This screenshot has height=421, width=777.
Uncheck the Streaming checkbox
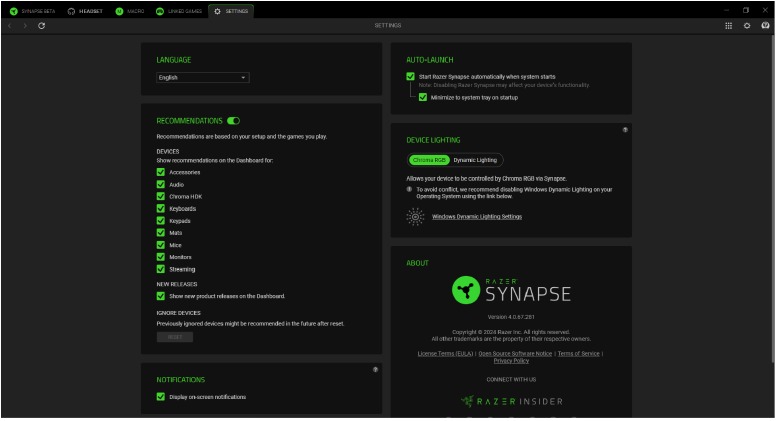pyautogui.click(x=161, y=269)
